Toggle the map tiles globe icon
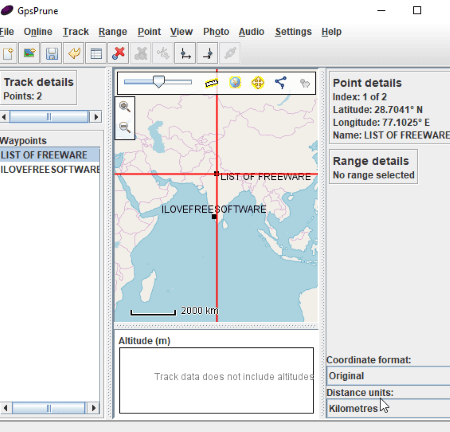This screenshot has width=450, height=432. 235,82
